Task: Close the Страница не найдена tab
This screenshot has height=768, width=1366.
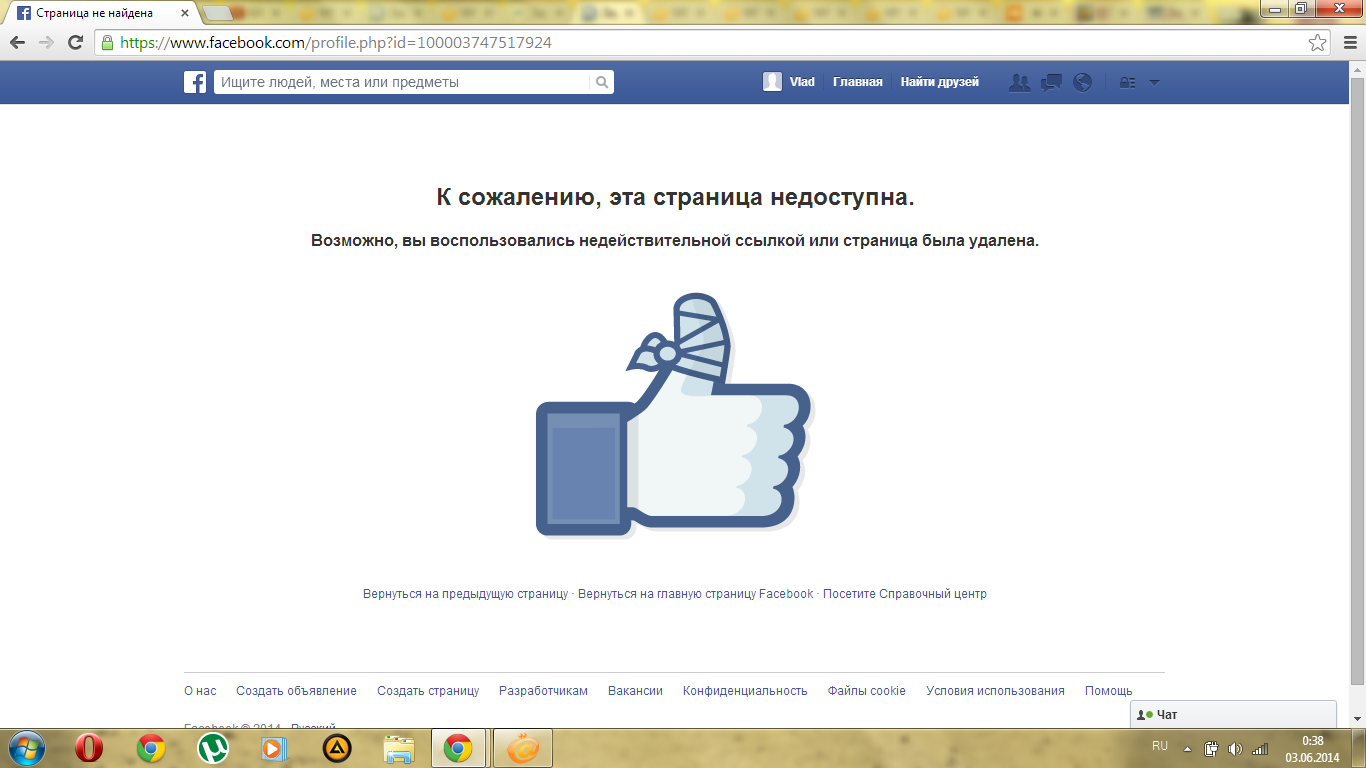Action: (x=184, y=14)
